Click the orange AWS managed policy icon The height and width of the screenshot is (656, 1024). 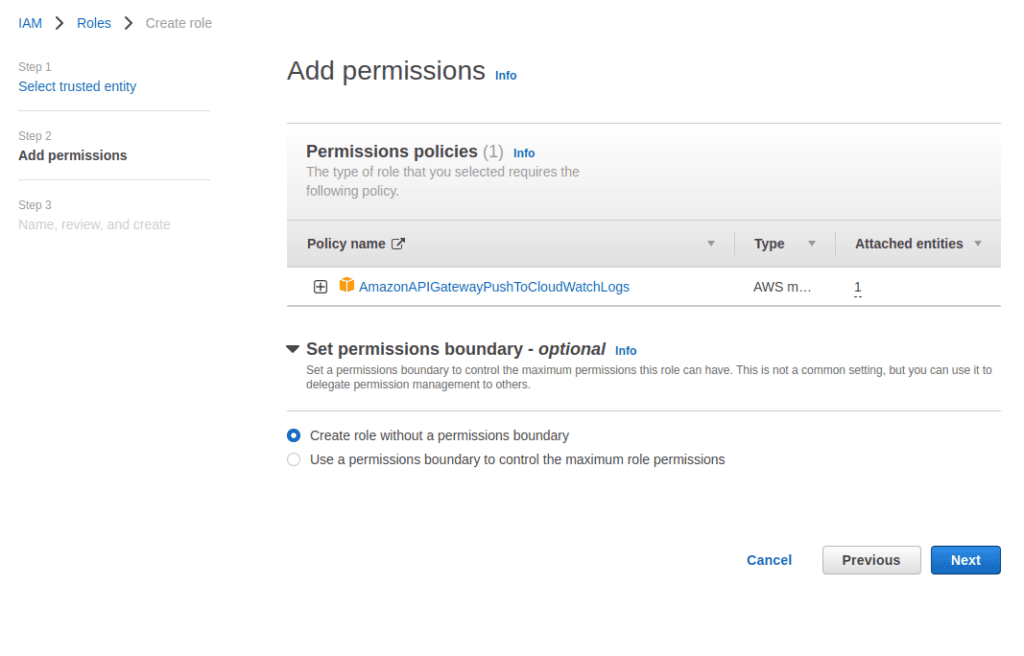point(345,287)
